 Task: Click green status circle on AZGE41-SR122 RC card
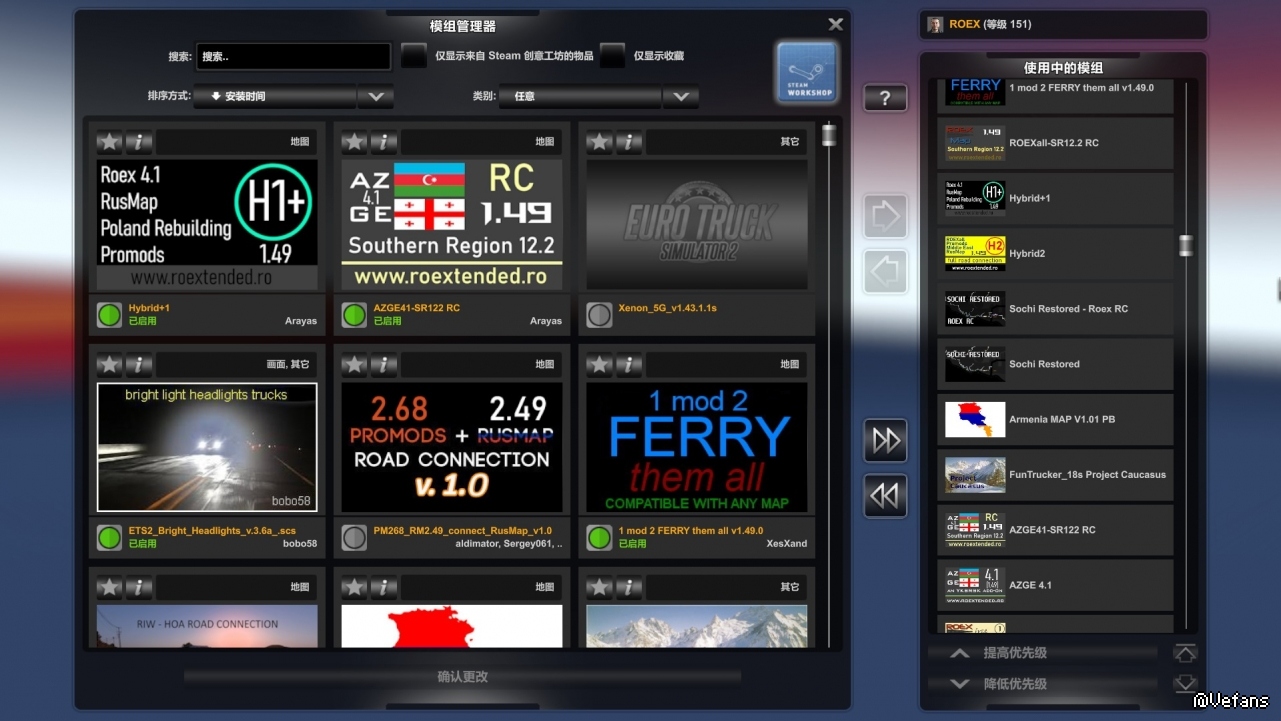tap(354, 315)
